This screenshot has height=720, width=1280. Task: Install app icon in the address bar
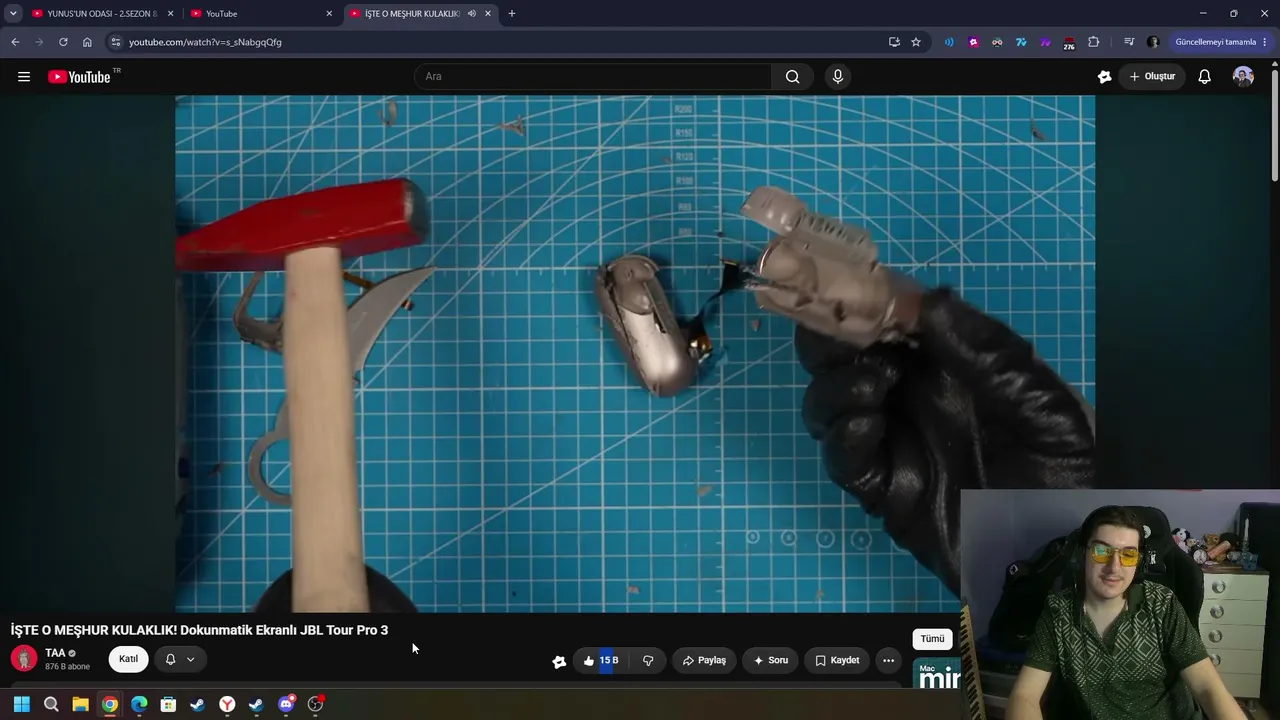pos(894,42)
